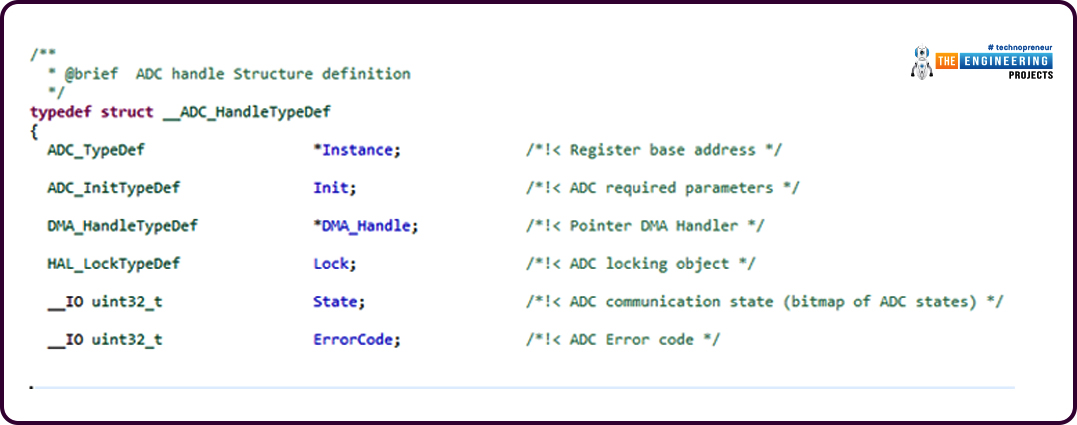Click the HAL_LockTypeDef type

[x=114, y=264]
